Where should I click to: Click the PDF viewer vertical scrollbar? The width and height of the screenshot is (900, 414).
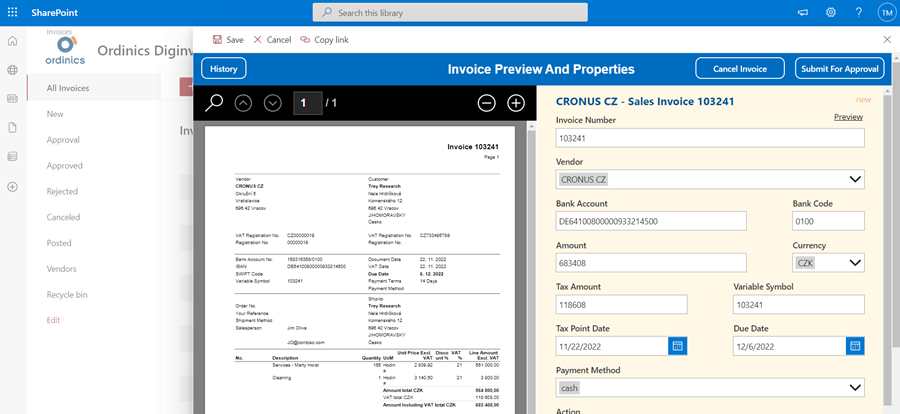click(532, 267)
